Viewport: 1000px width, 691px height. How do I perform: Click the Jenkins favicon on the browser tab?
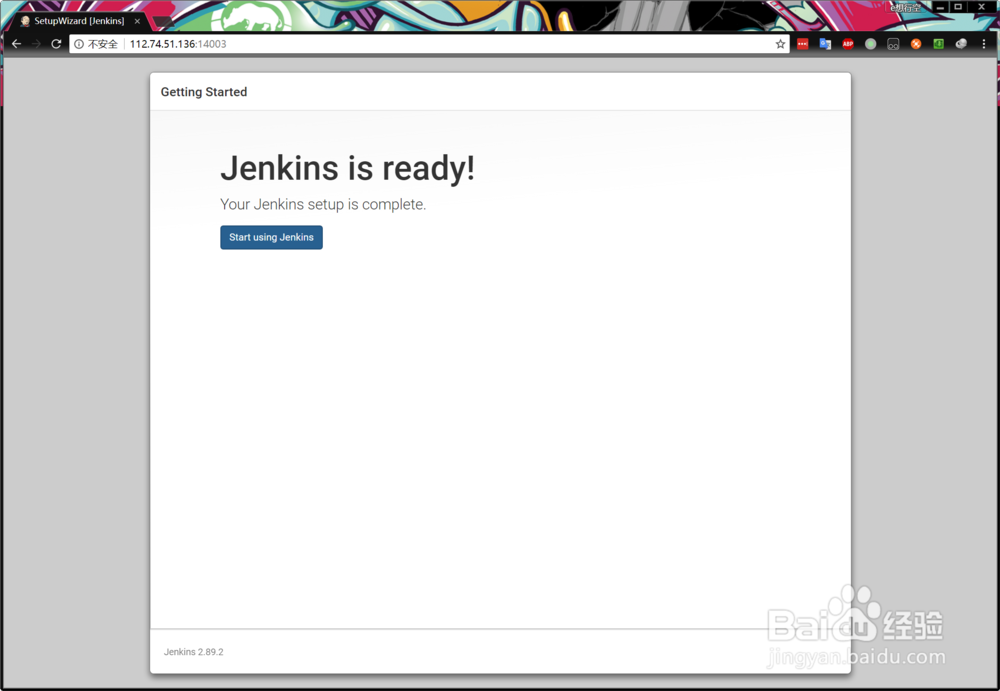pyautogui.click(x=24, y=20)
